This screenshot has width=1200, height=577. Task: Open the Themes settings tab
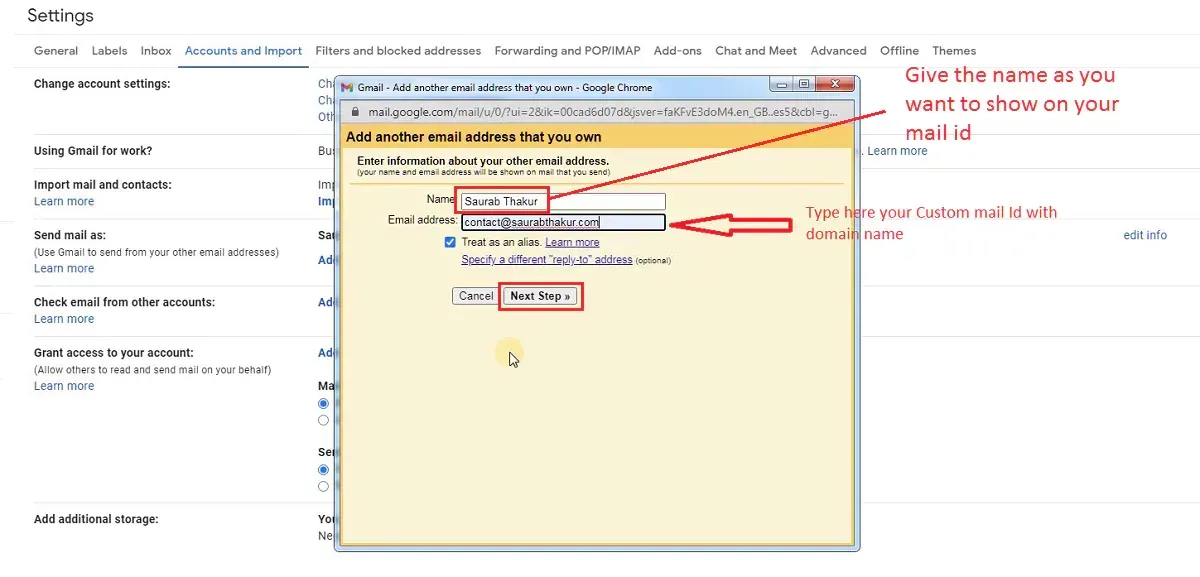click(954, 51)
